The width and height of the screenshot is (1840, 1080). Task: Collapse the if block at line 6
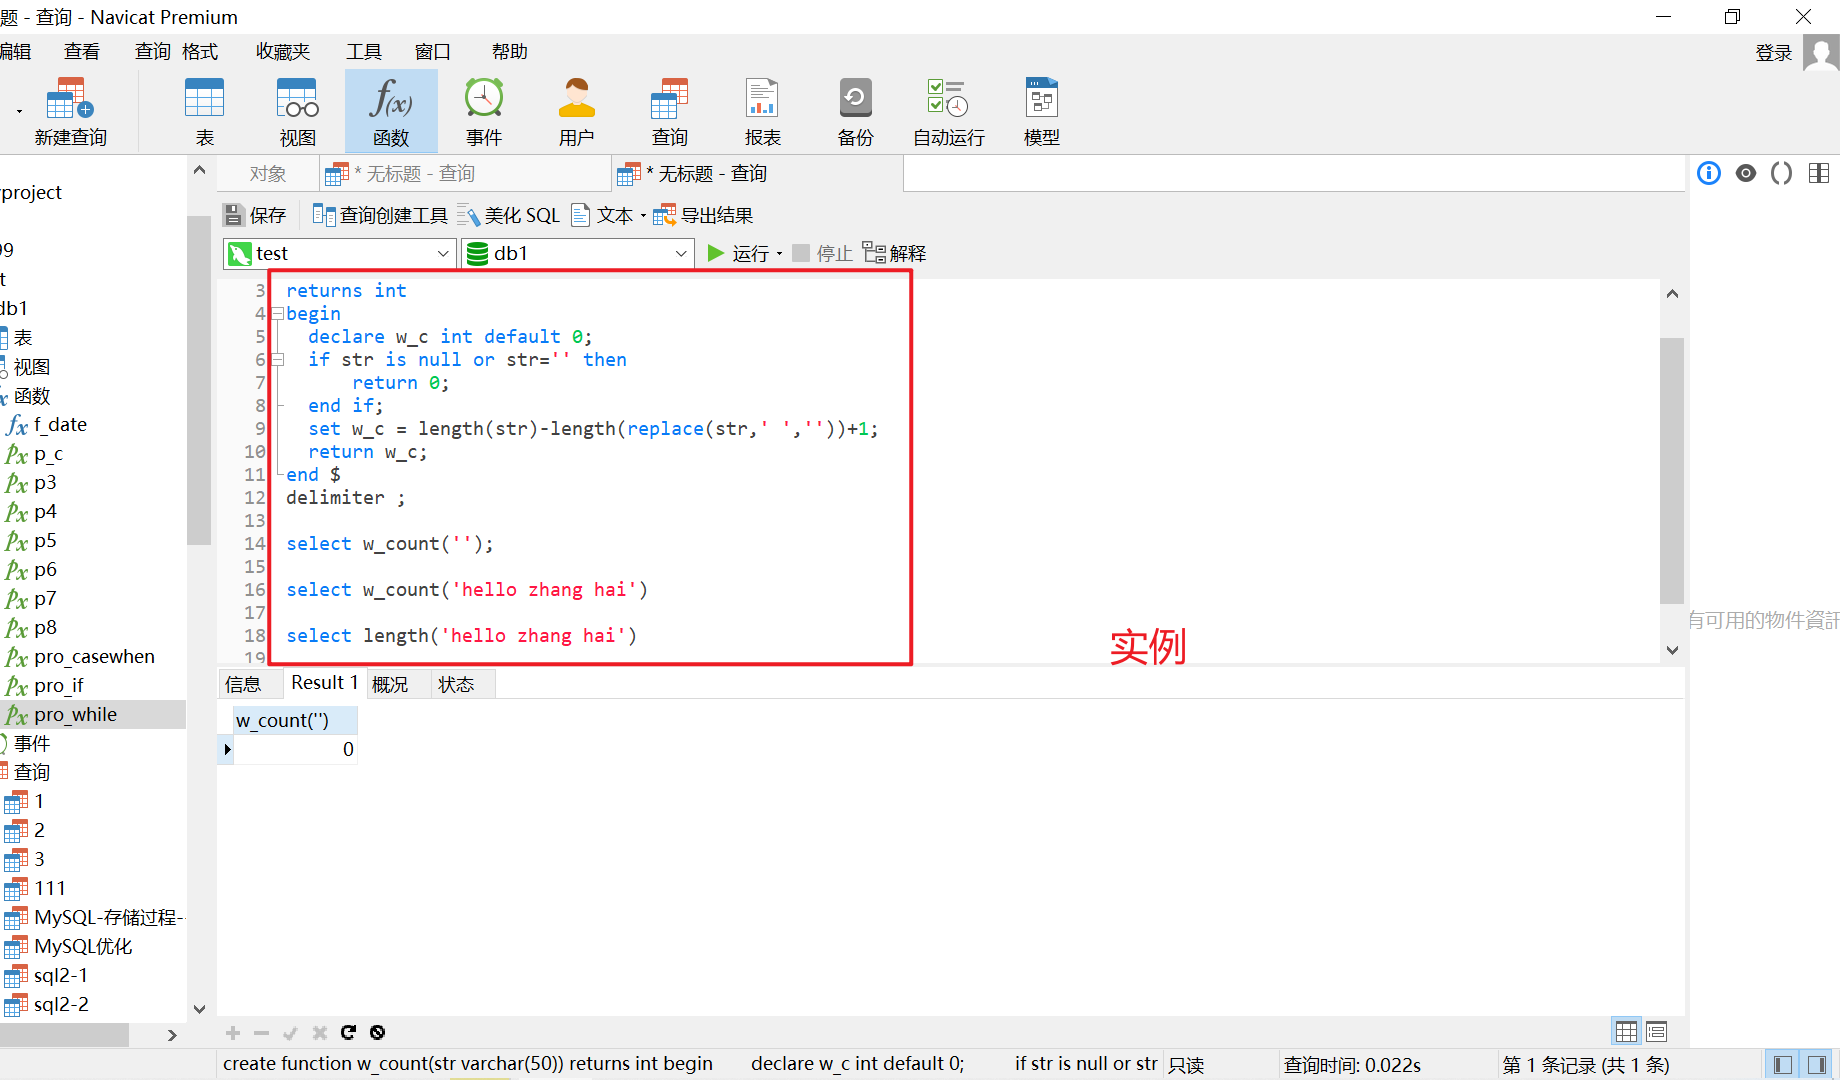point(277,360)
